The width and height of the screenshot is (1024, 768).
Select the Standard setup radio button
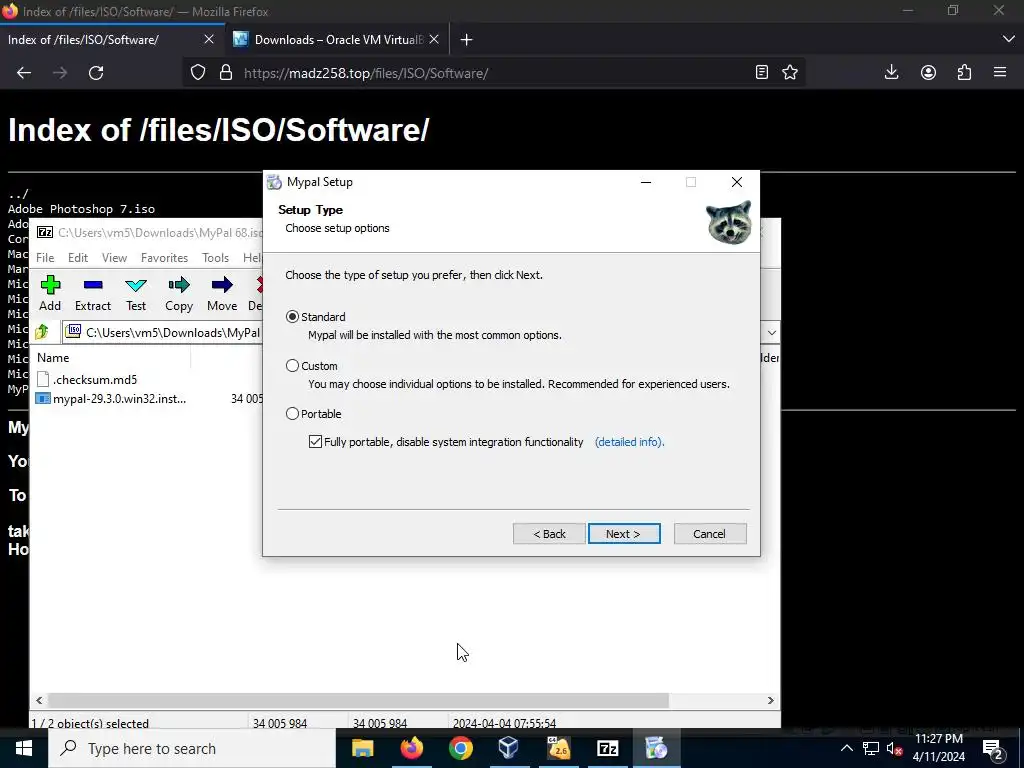(x=293, y=317)
